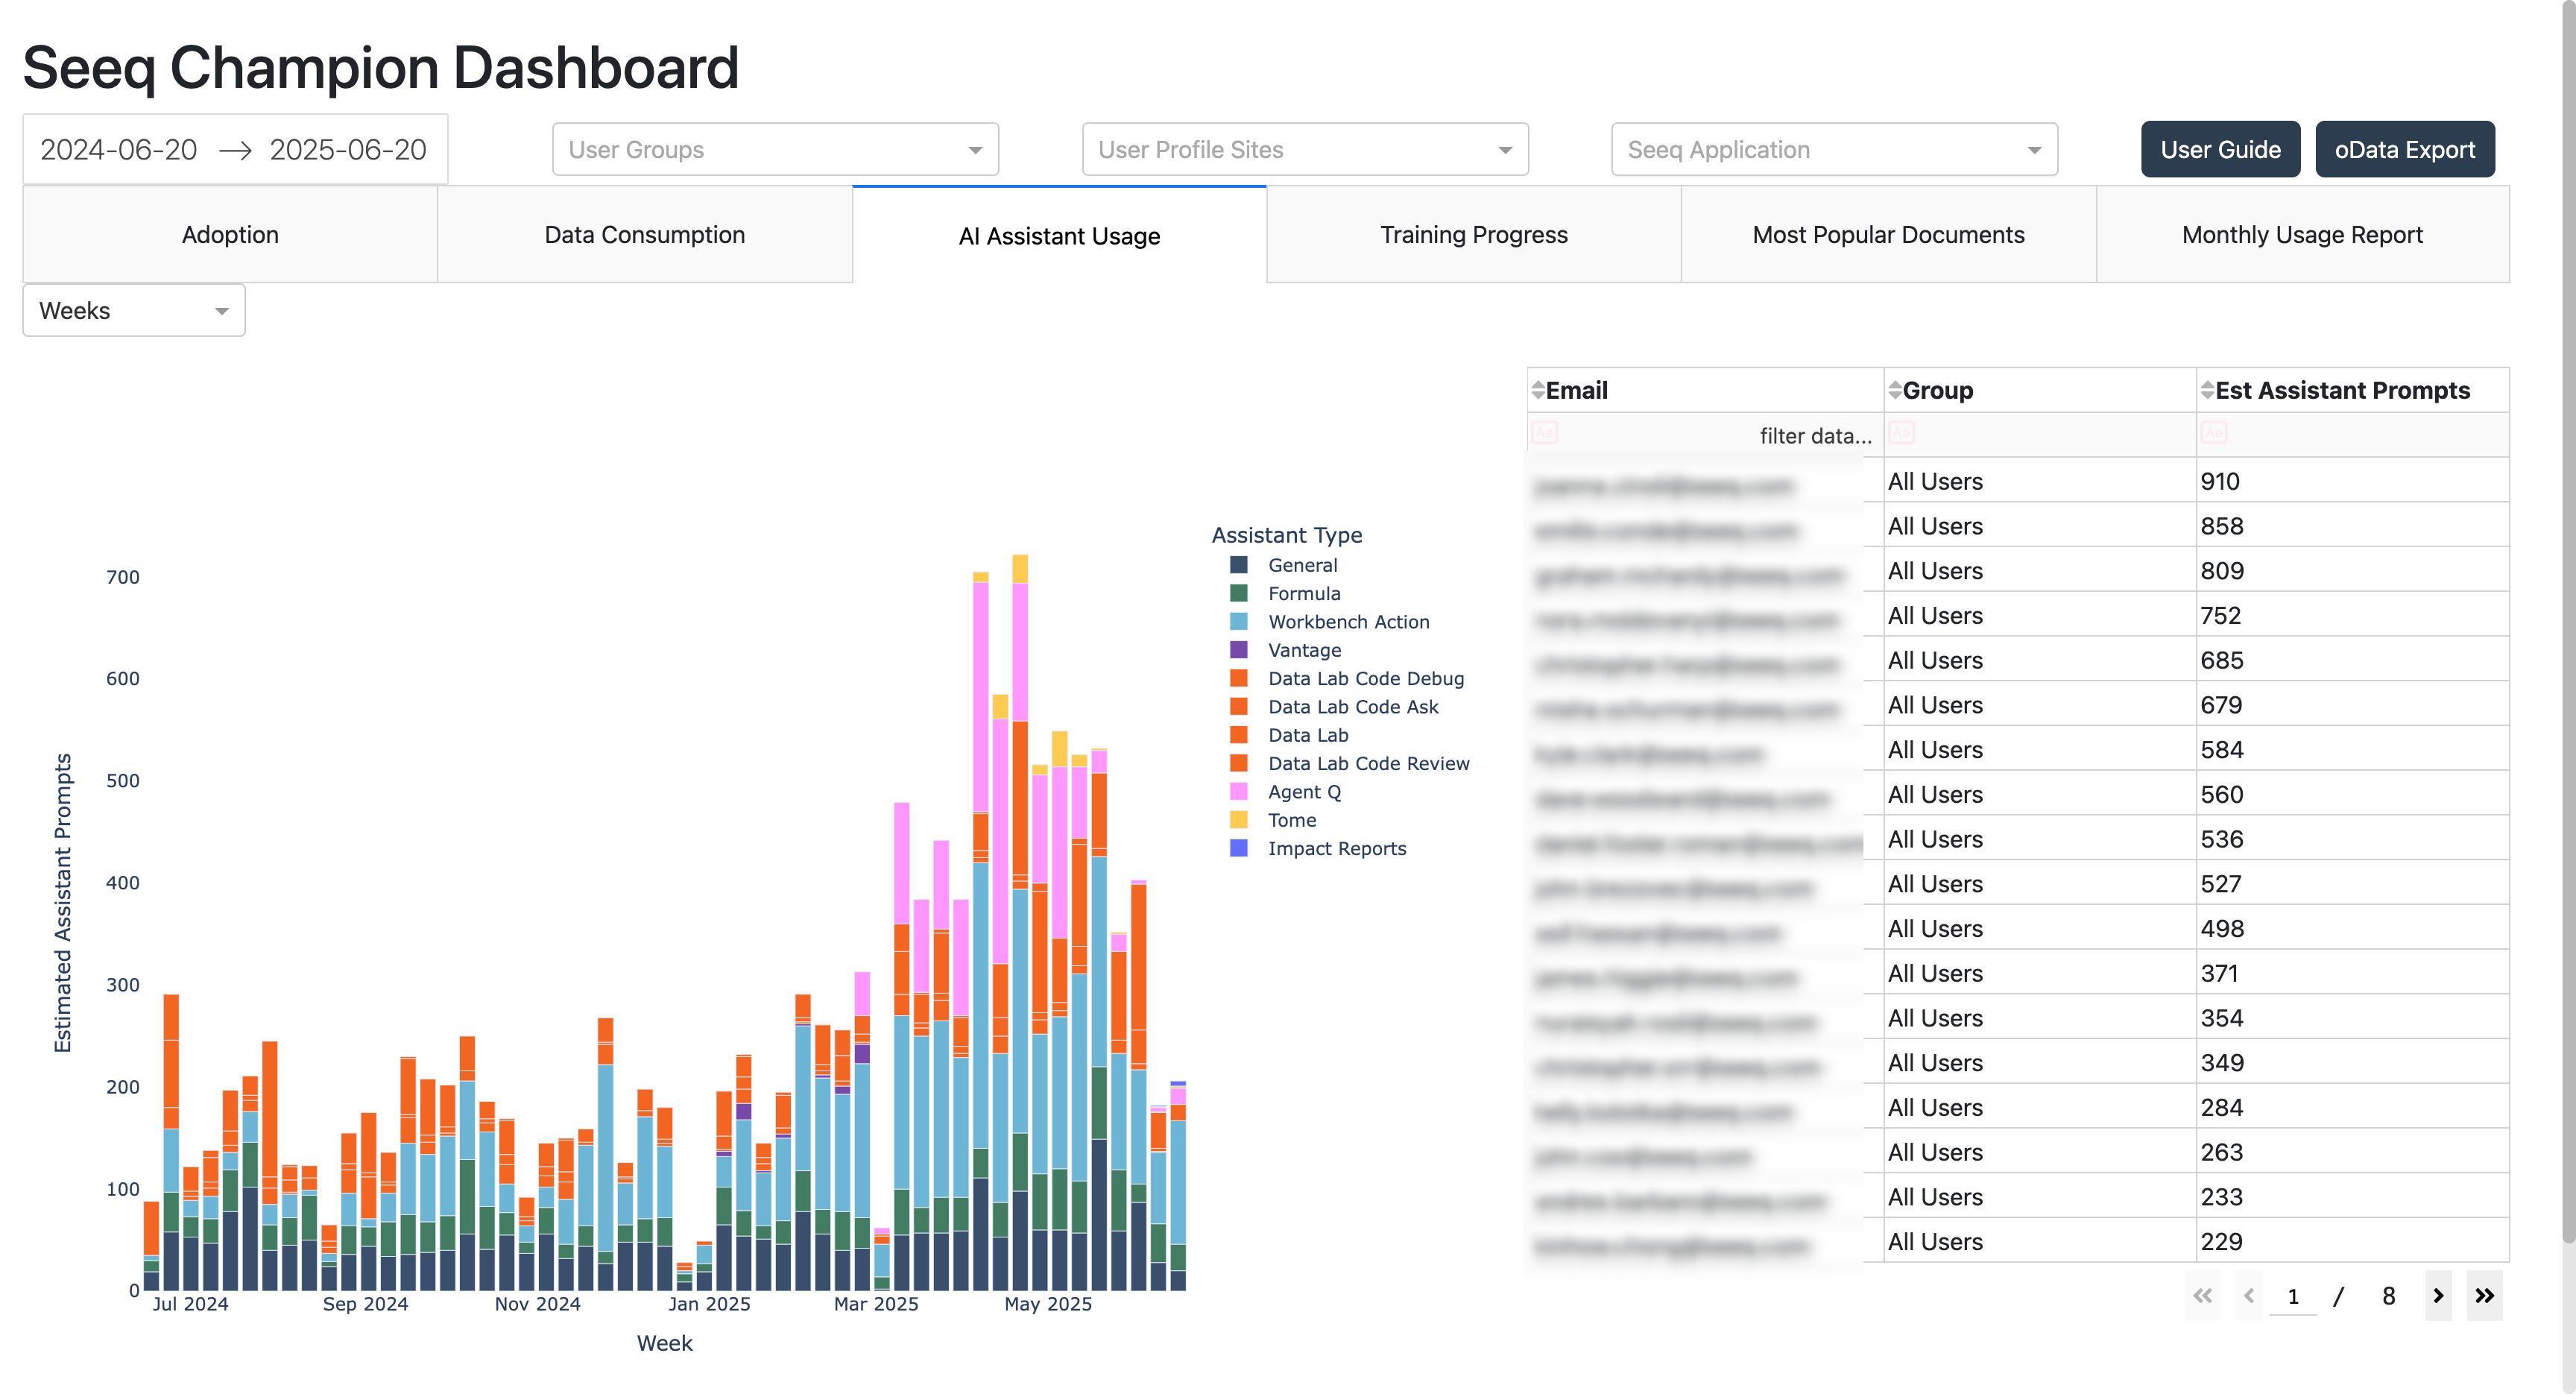2576x1394 pixels.
Task: Open the User Groups dropdown
Action: tap(775, 150)
